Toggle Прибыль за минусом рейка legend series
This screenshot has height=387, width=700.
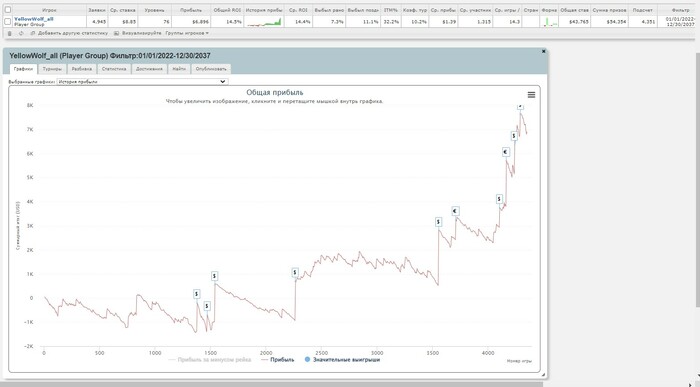pos(210,360)
